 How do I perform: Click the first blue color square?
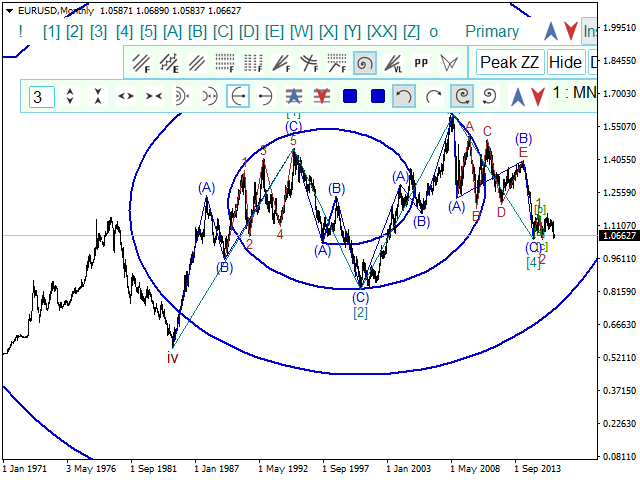(350, 97)
